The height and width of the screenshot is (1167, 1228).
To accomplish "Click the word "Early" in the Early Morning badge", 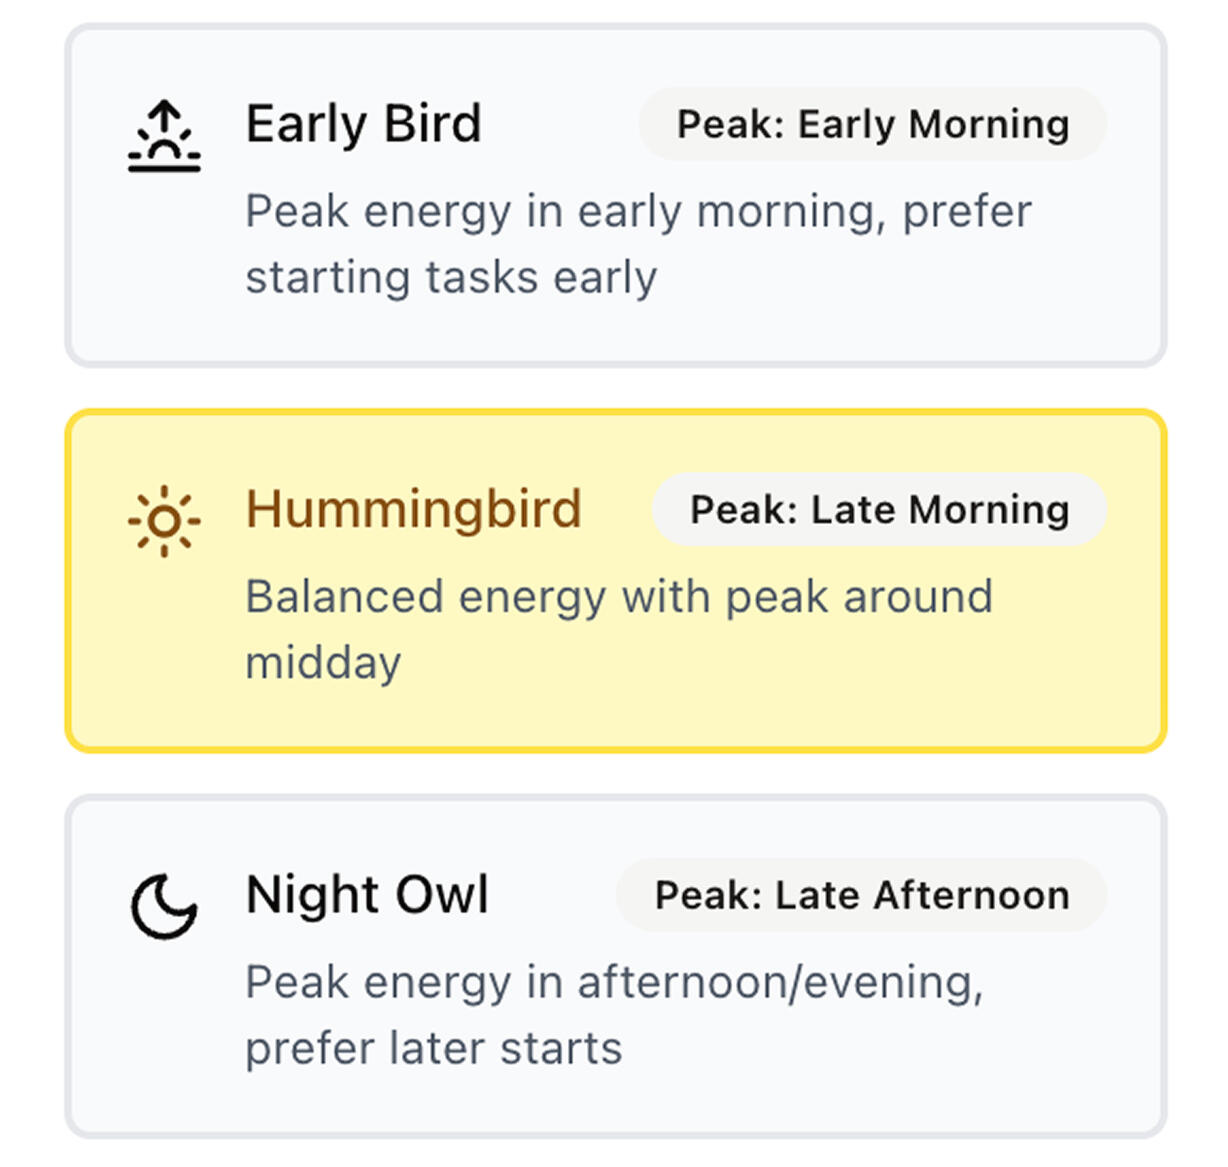I will (x=846, y=125).
